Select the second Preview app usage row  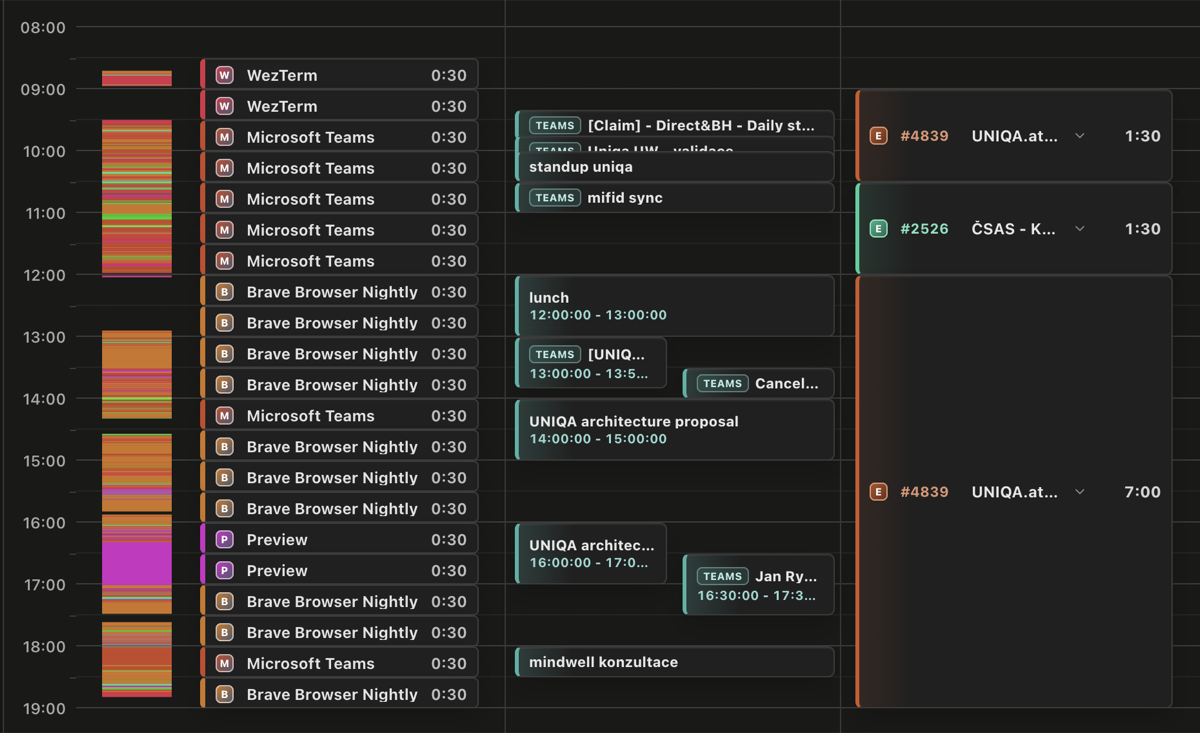click(339, 570)
